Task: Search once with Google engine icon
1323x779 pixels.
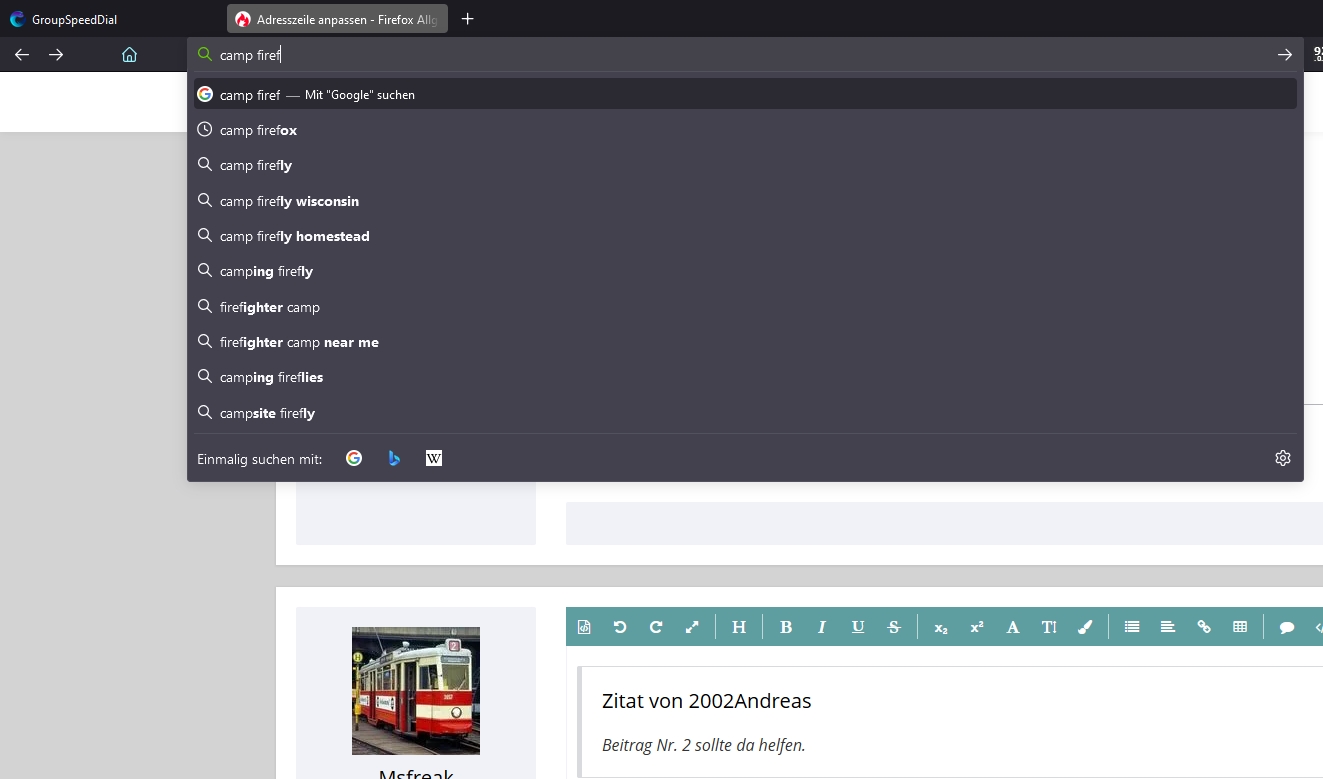Action: coord(354,458)
